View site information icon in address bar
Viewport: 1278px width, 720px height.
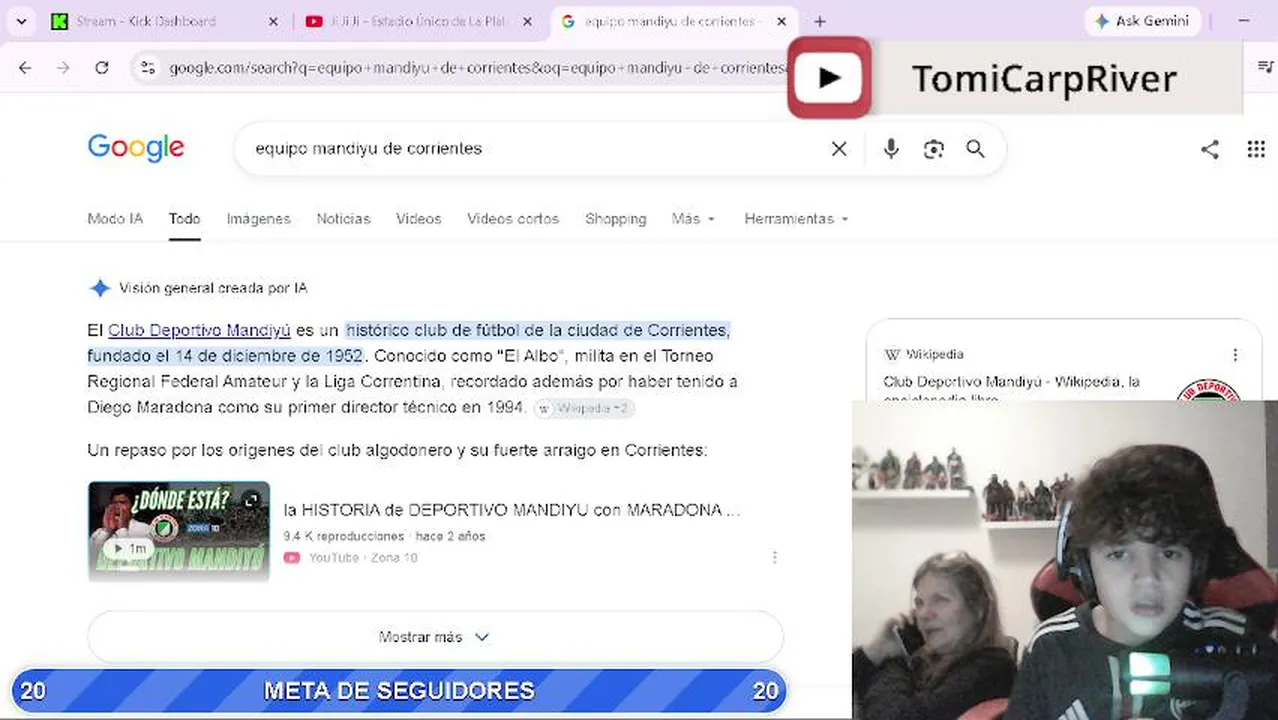click(x=148, y=67)
